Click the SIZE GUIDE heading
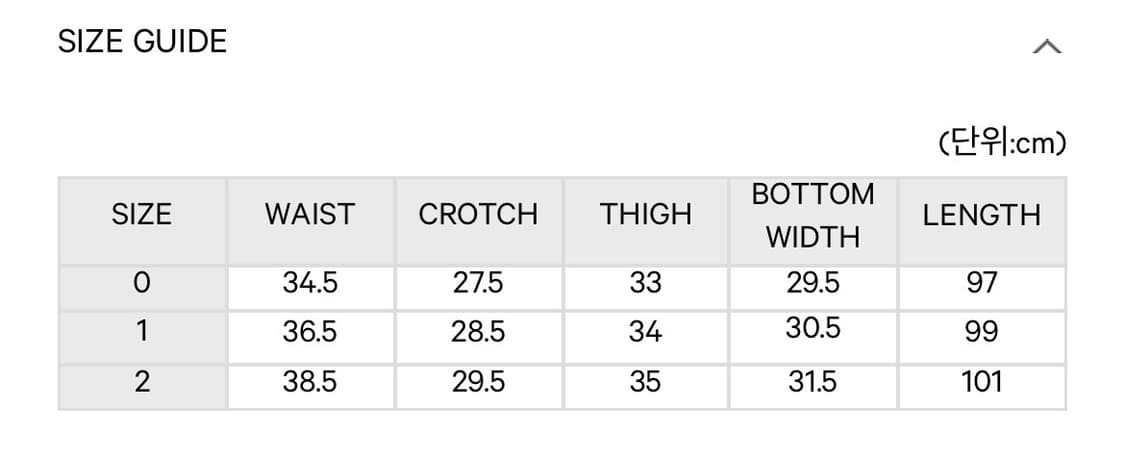Screen dimensions: 1125x463 click(142, 42)
